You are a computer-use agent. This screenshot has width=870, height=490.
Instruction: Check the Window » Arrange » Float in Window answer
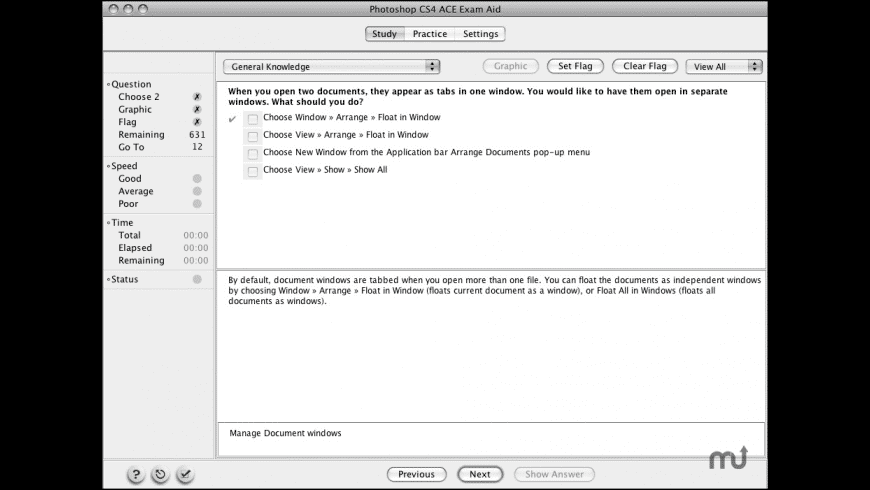tap(253, 118)
